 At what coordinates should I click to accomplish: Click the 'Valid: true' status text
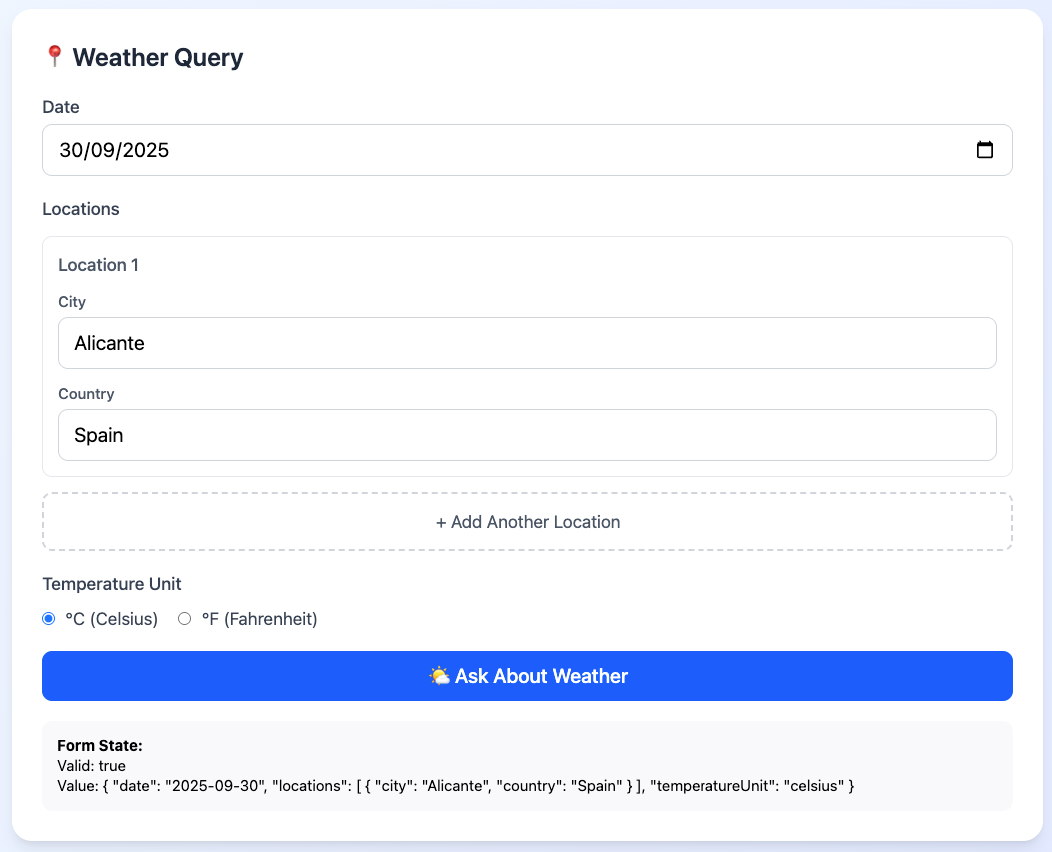coord(91,765)
